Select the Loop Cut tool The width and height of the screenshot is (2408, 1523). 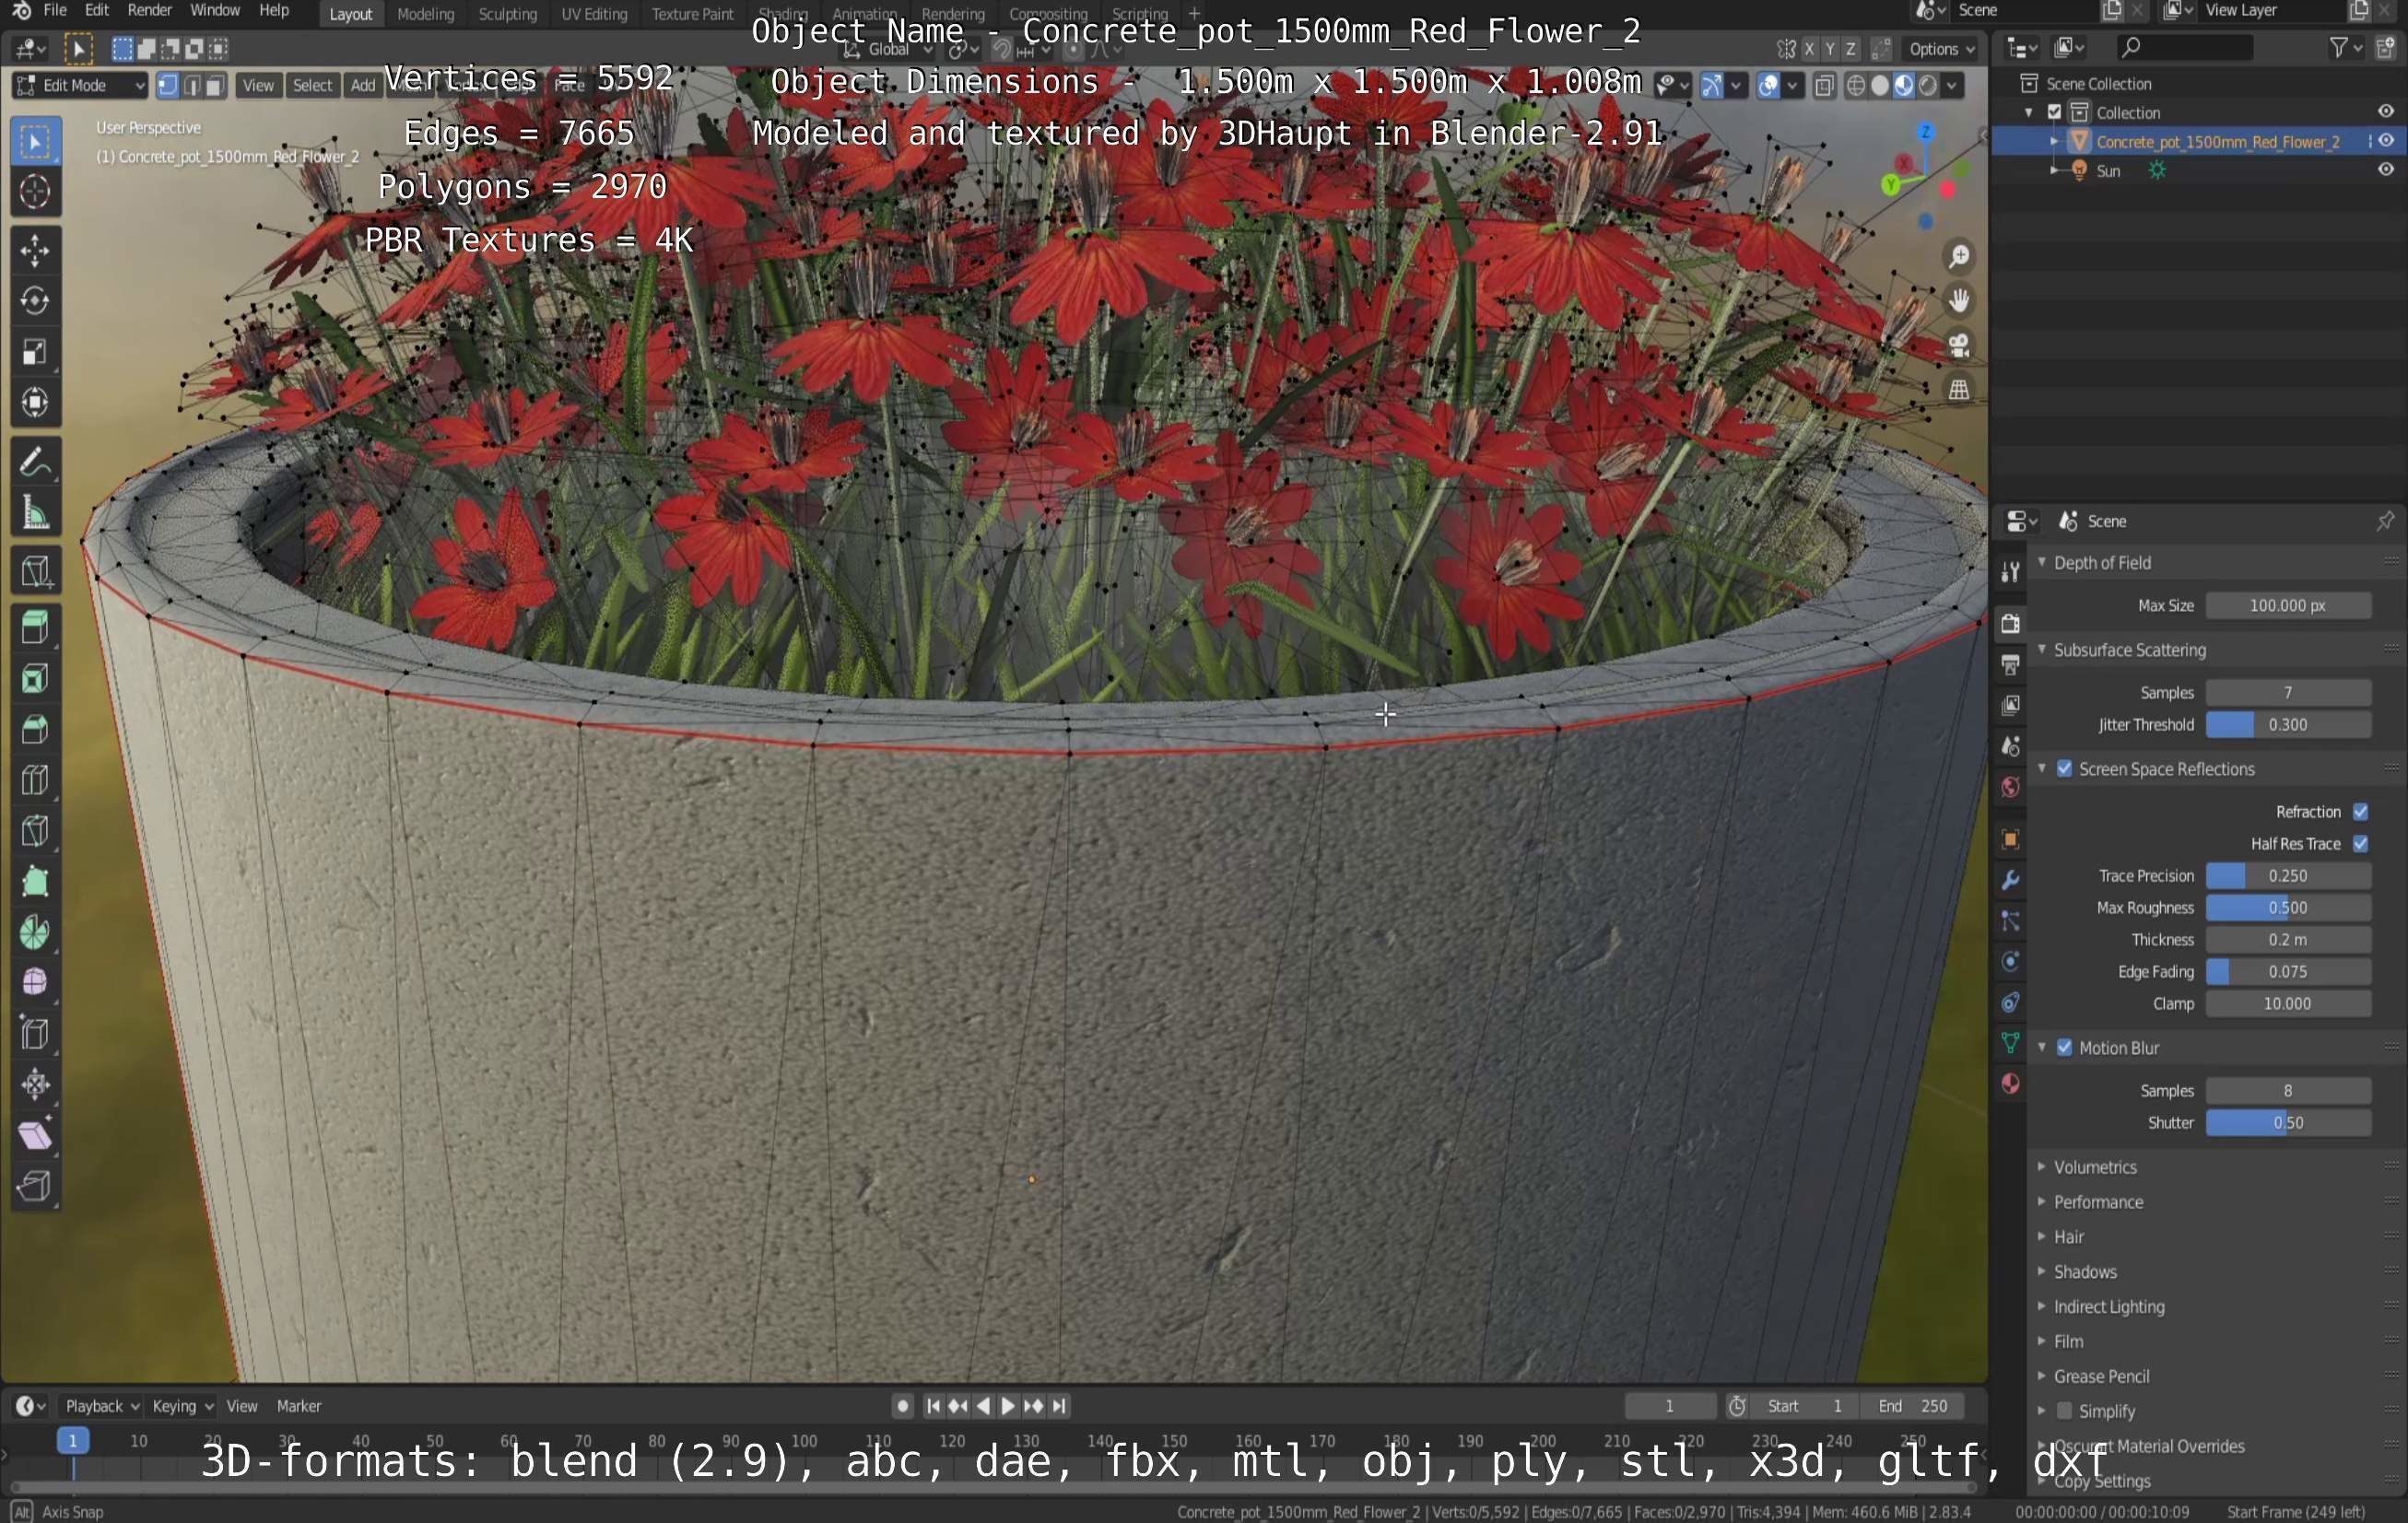coord(35,780)
